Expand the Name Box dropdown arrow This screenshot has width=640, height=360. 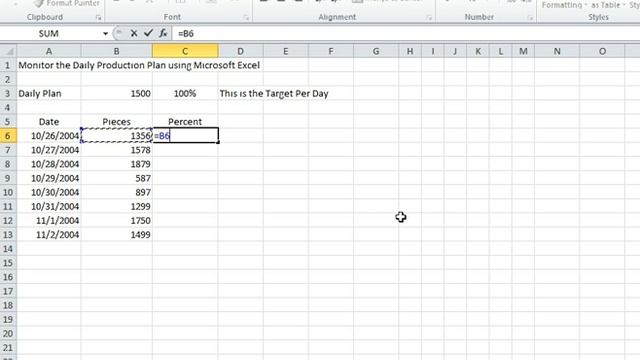coord(105,33)
